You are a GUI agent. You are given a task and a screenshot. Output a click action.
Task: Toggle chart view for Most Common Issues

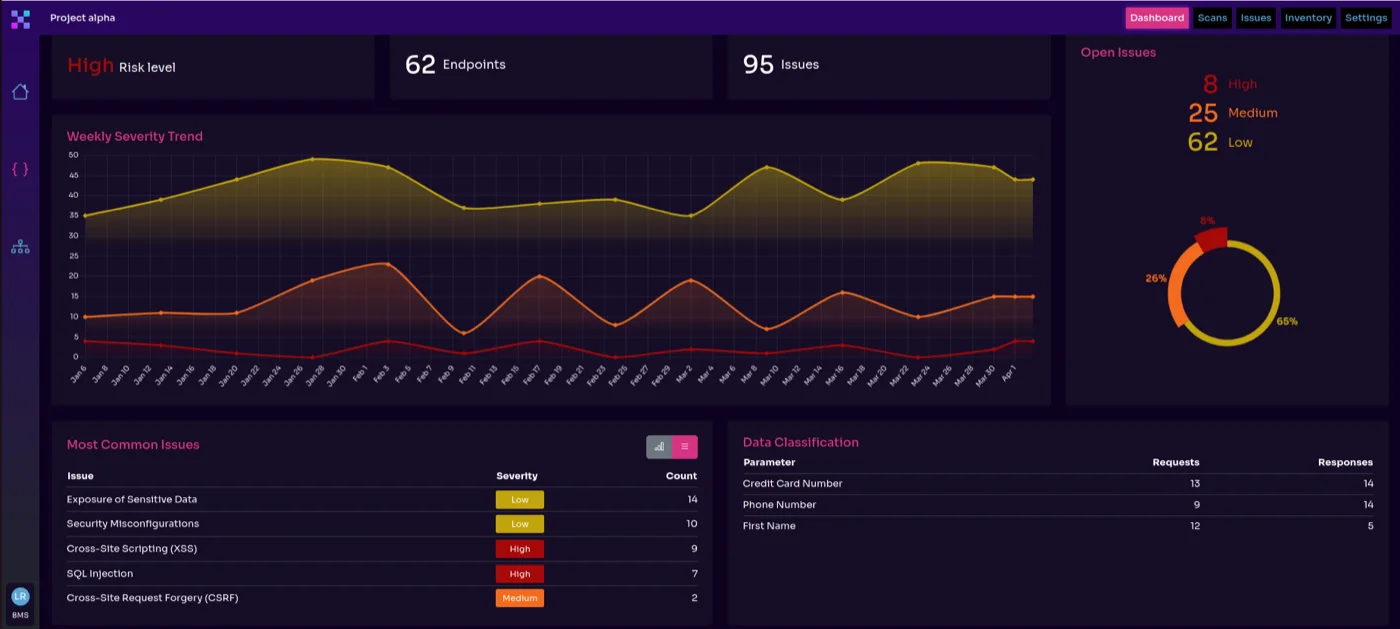(x=658, y=446)
